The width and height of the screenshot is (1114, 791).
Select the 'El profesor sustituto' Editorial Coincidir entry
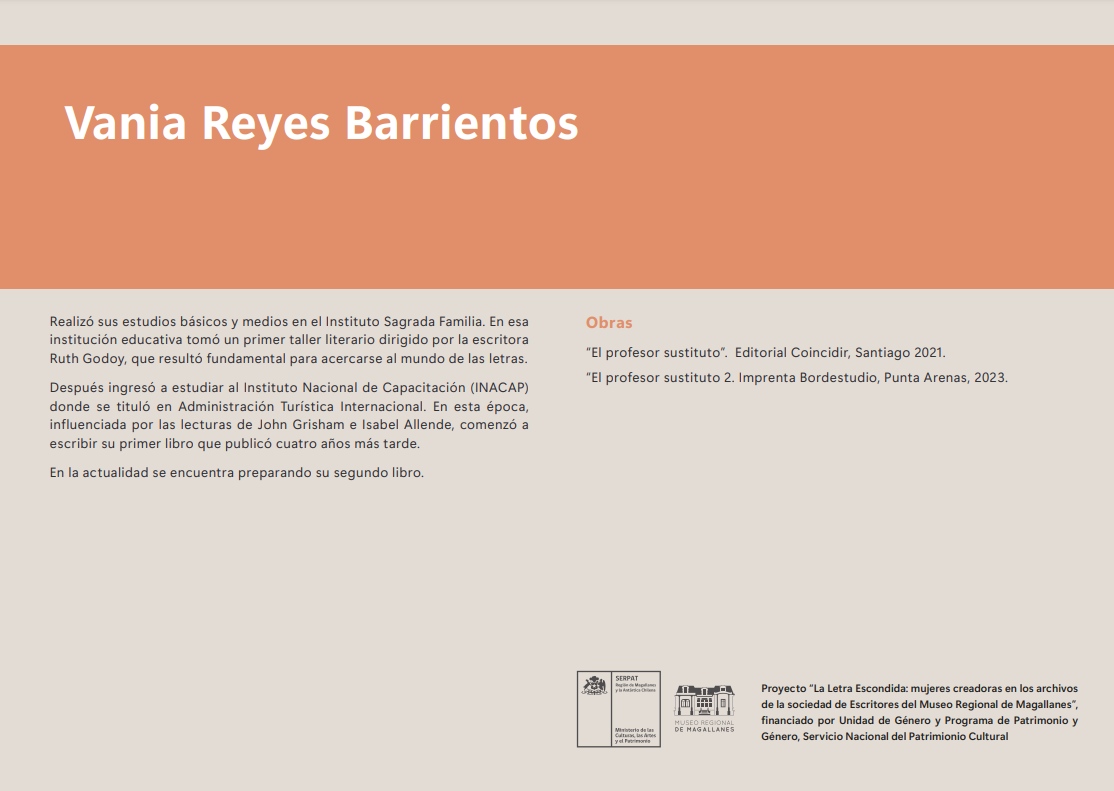pyautogui.click(x=766, y=352)
